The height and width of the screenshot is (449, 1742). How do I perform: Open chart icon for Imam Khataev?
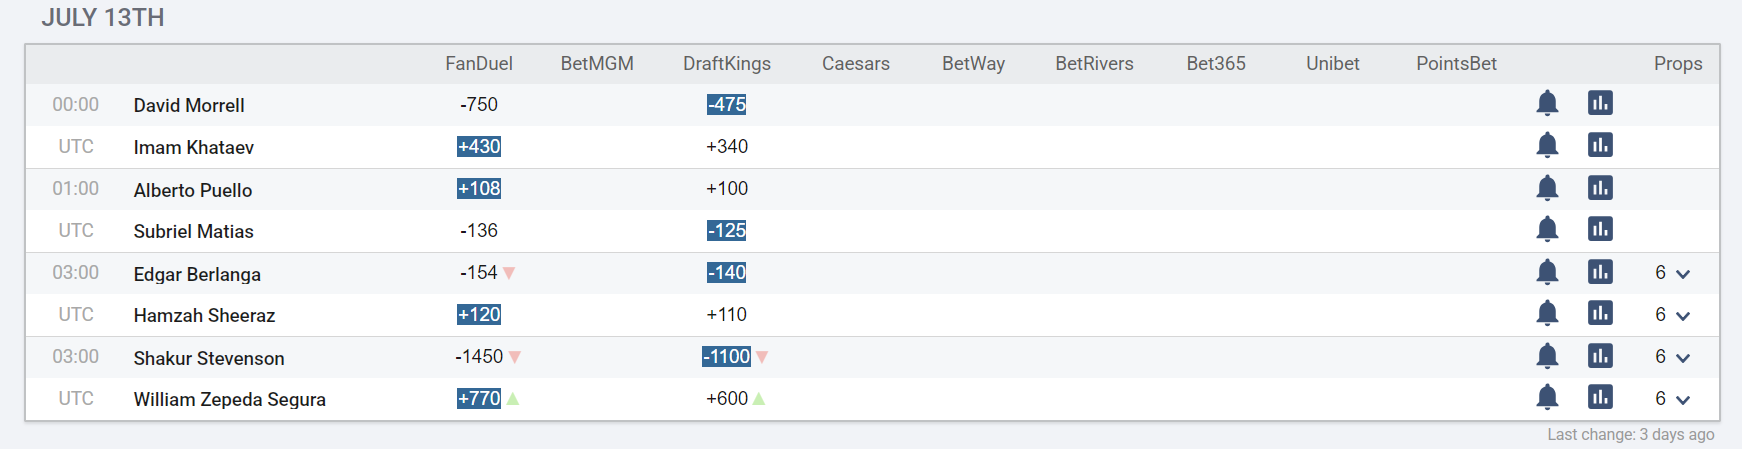(1600, 145)
